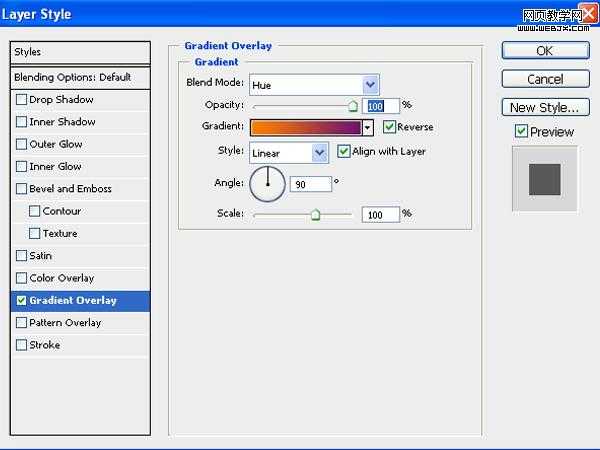Uncheck the Reverse checkbox

coord(390,128)
